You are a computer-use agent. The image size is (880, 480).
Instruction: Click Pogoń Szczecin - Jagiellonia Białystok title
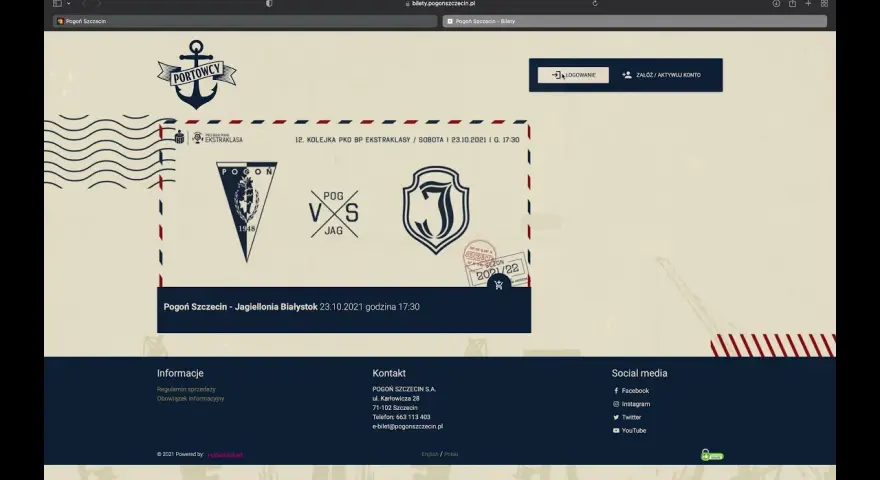[240, 307]
